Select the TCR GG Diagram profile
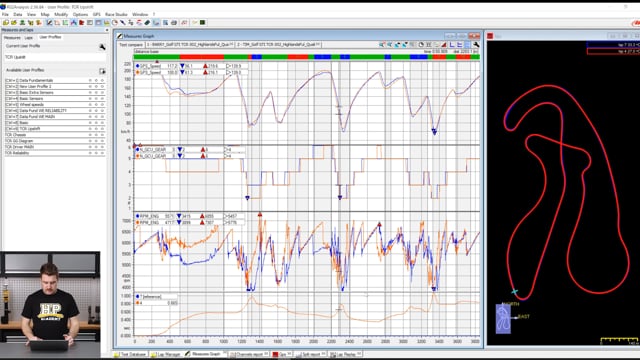The height and width of the screenshot is (360, 640). pos(54,141)
